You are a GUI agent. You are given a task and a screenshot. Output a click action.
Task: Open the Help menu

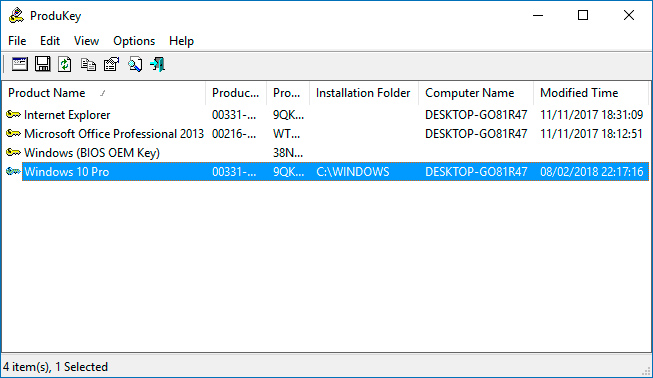pyautogui.click(x=181, y=41)
